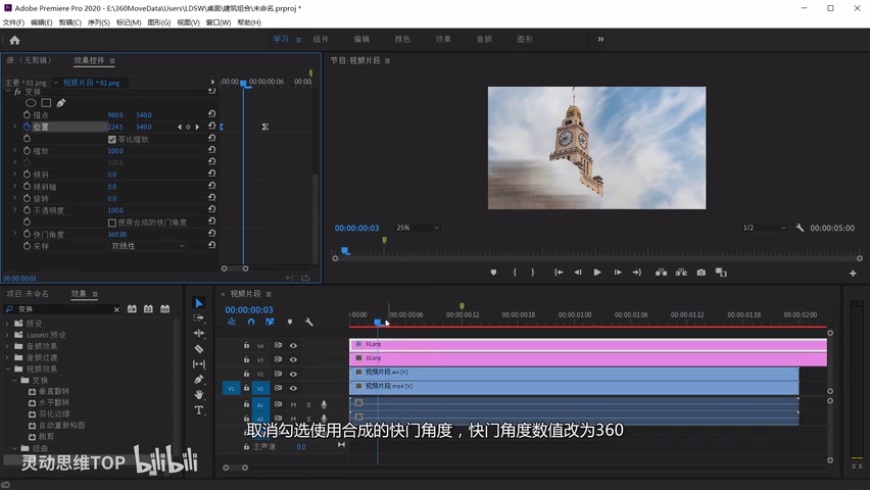Select the Selection (arrow) tool
Screen dimensions: 870x490
pyautogui.click(x=199, y=303)
